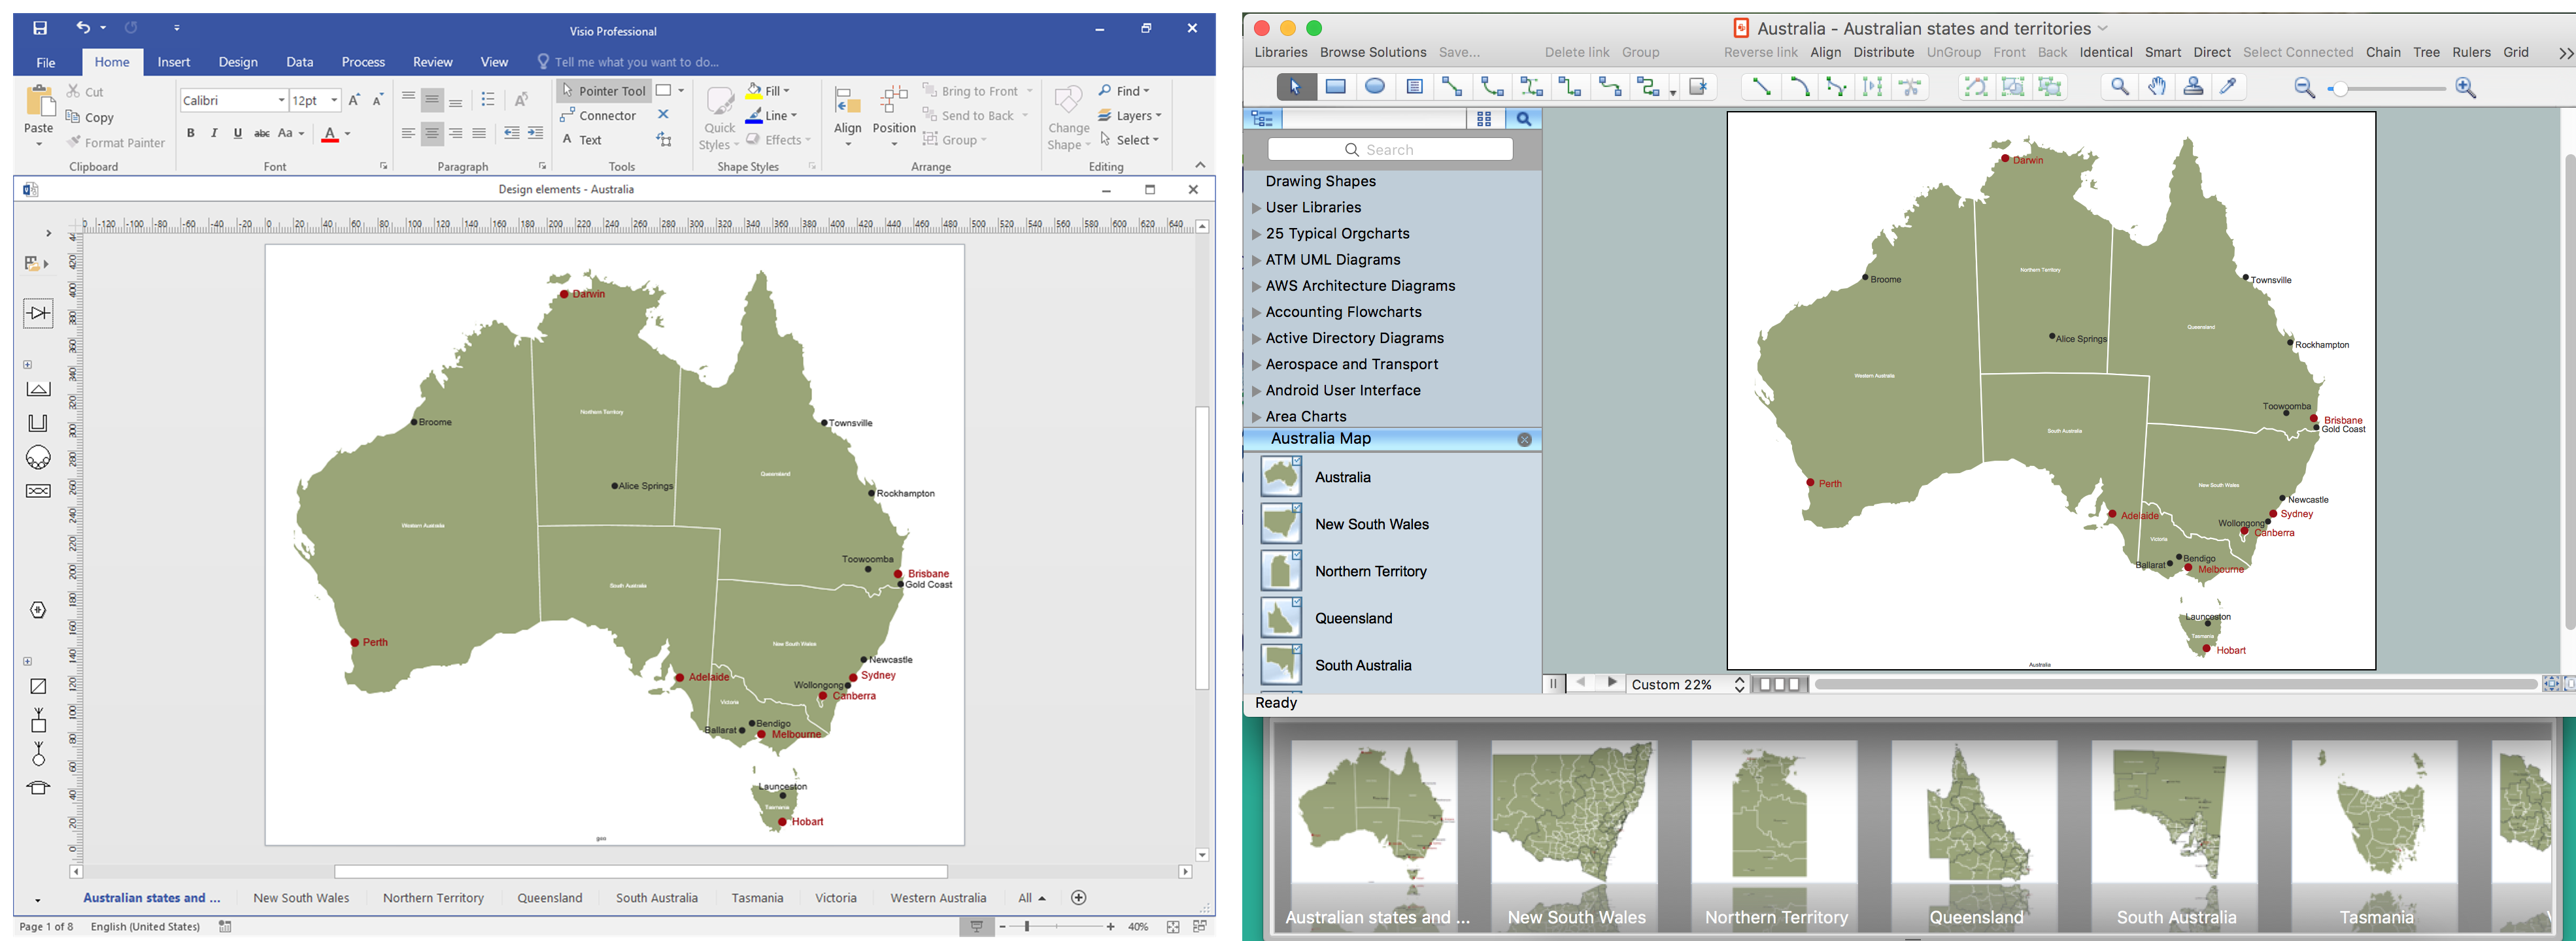Switch library panel to grid view icon

(x=1484, y=119)
